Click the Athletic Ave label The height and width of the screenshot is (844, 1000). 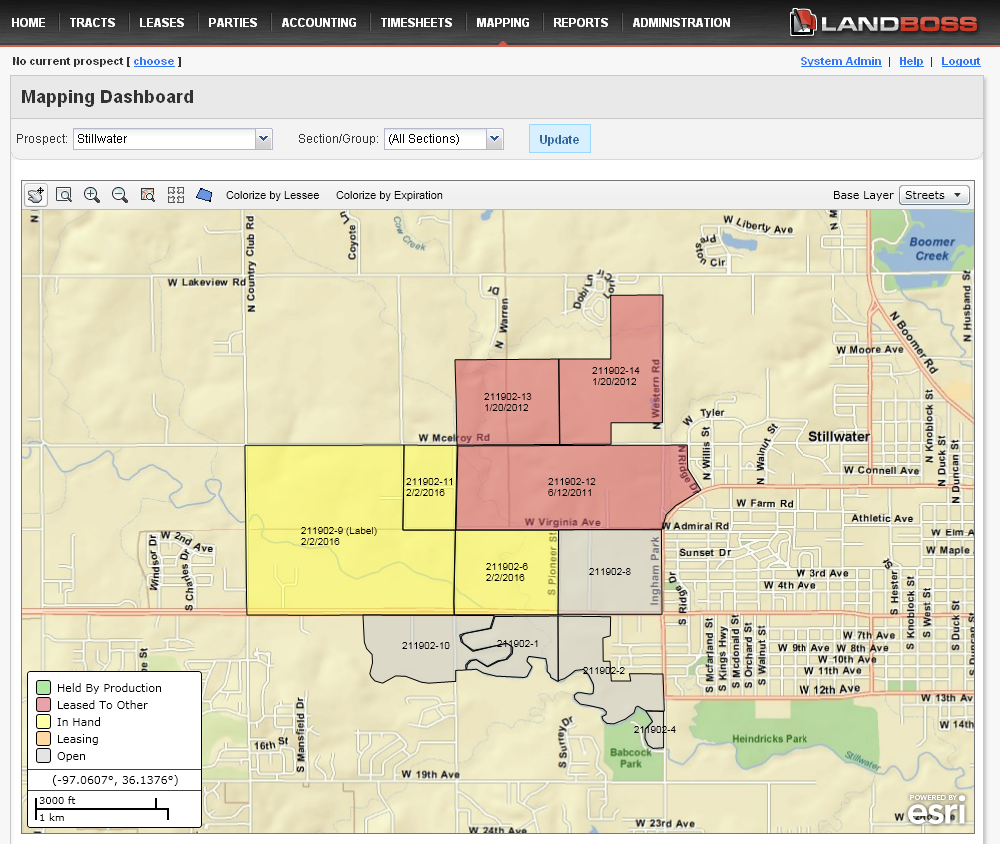tap(882, 519)
